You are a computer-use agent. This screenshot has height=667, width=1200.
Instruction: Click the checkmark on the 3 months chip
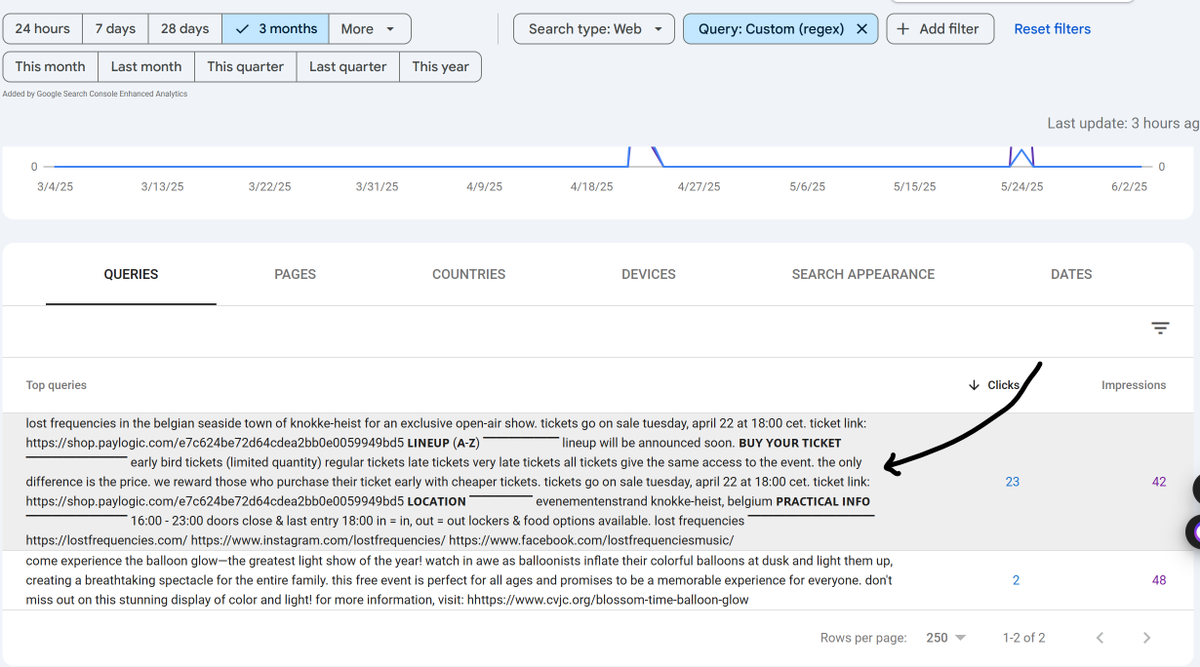click(x=241, y=29)
